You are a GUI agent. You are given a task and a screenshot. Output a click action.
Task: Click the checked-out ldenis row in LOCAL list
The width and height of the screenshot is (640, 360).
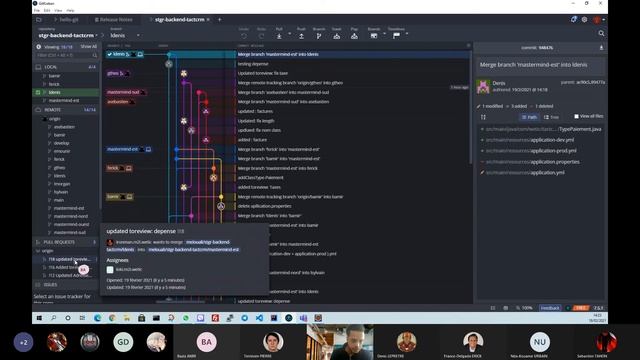[x=66, y=92]
